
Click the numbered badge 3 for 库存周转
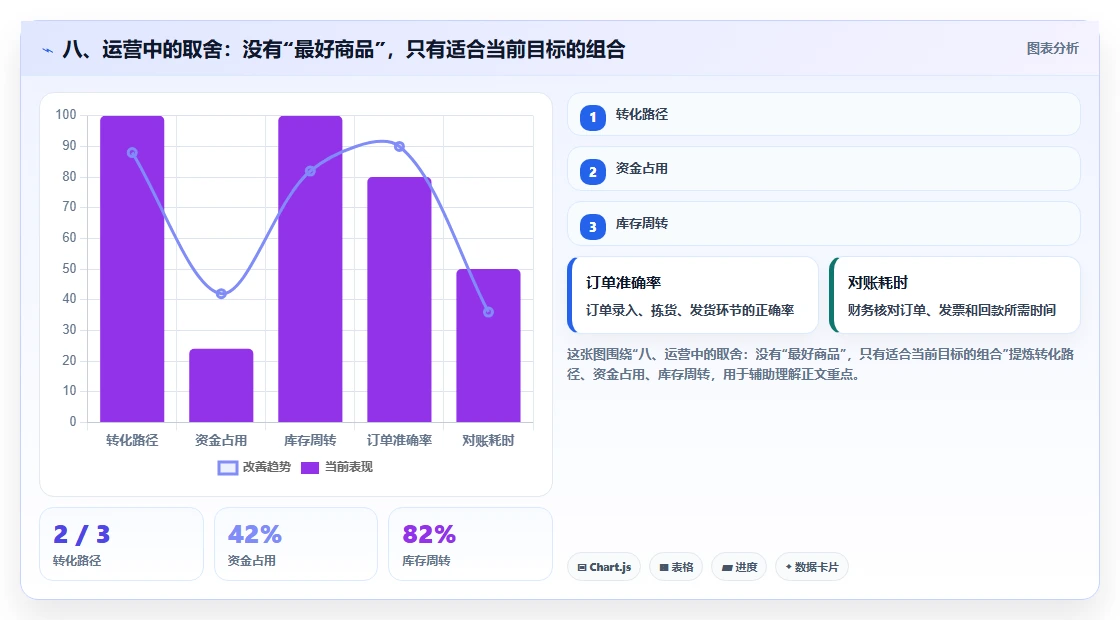point(592,226)
